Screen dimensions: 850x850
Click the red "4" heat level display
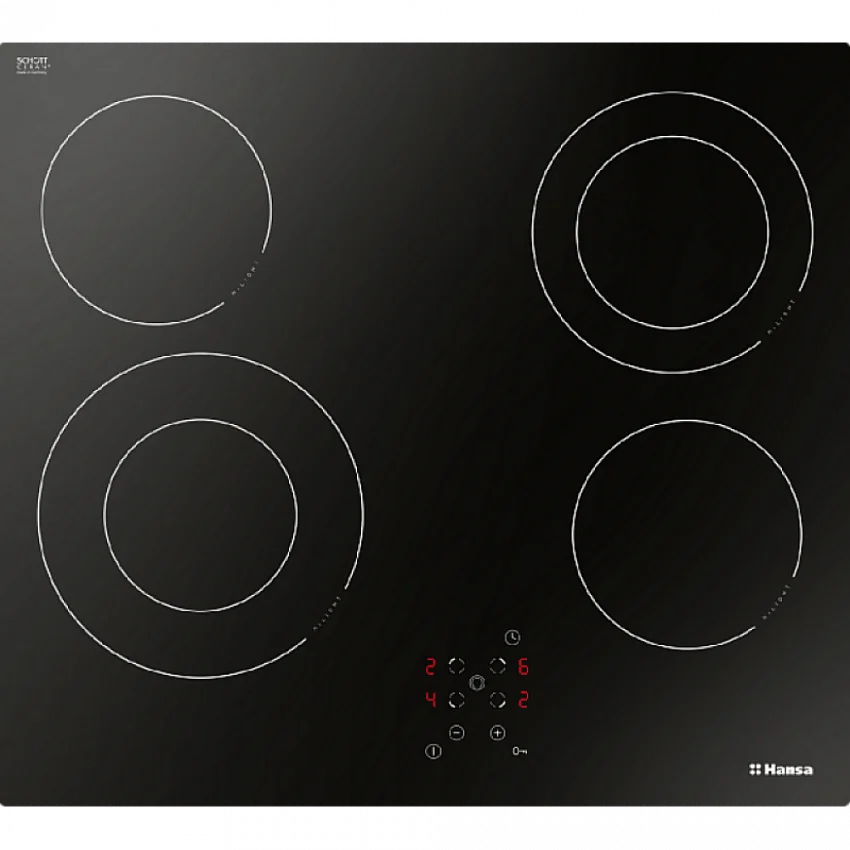tap(431, 700)
